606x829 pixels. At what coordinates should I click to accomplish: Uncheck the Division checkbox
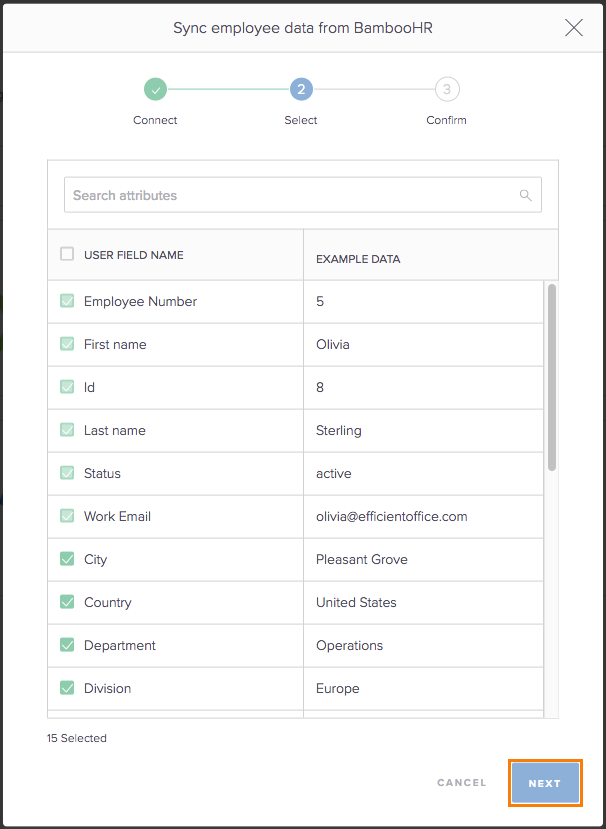click(67, 688)
